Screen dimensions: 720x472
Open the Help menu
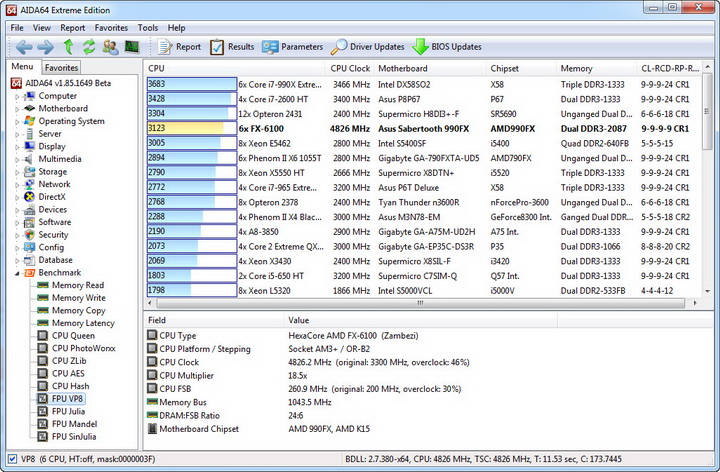pyautogui.click(x=176, y=28)
